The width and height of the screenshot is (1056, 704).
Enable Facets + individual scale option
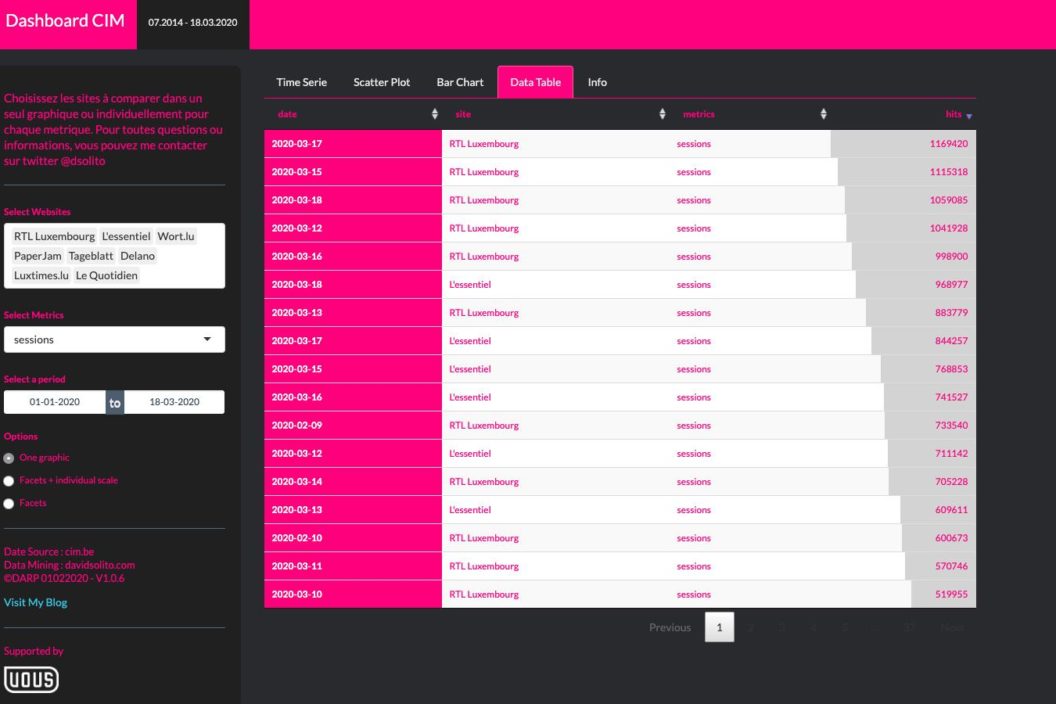[10, 481]
